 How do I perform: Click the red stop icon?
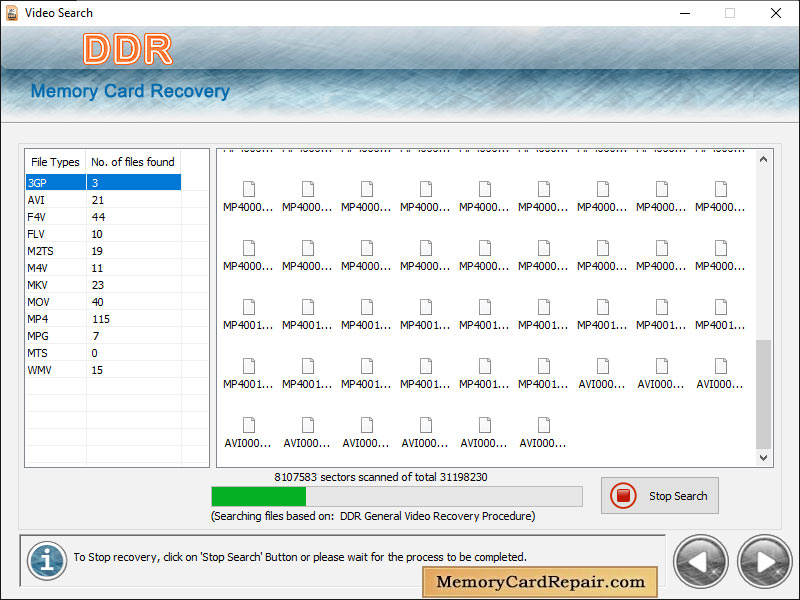coord(623,495)
